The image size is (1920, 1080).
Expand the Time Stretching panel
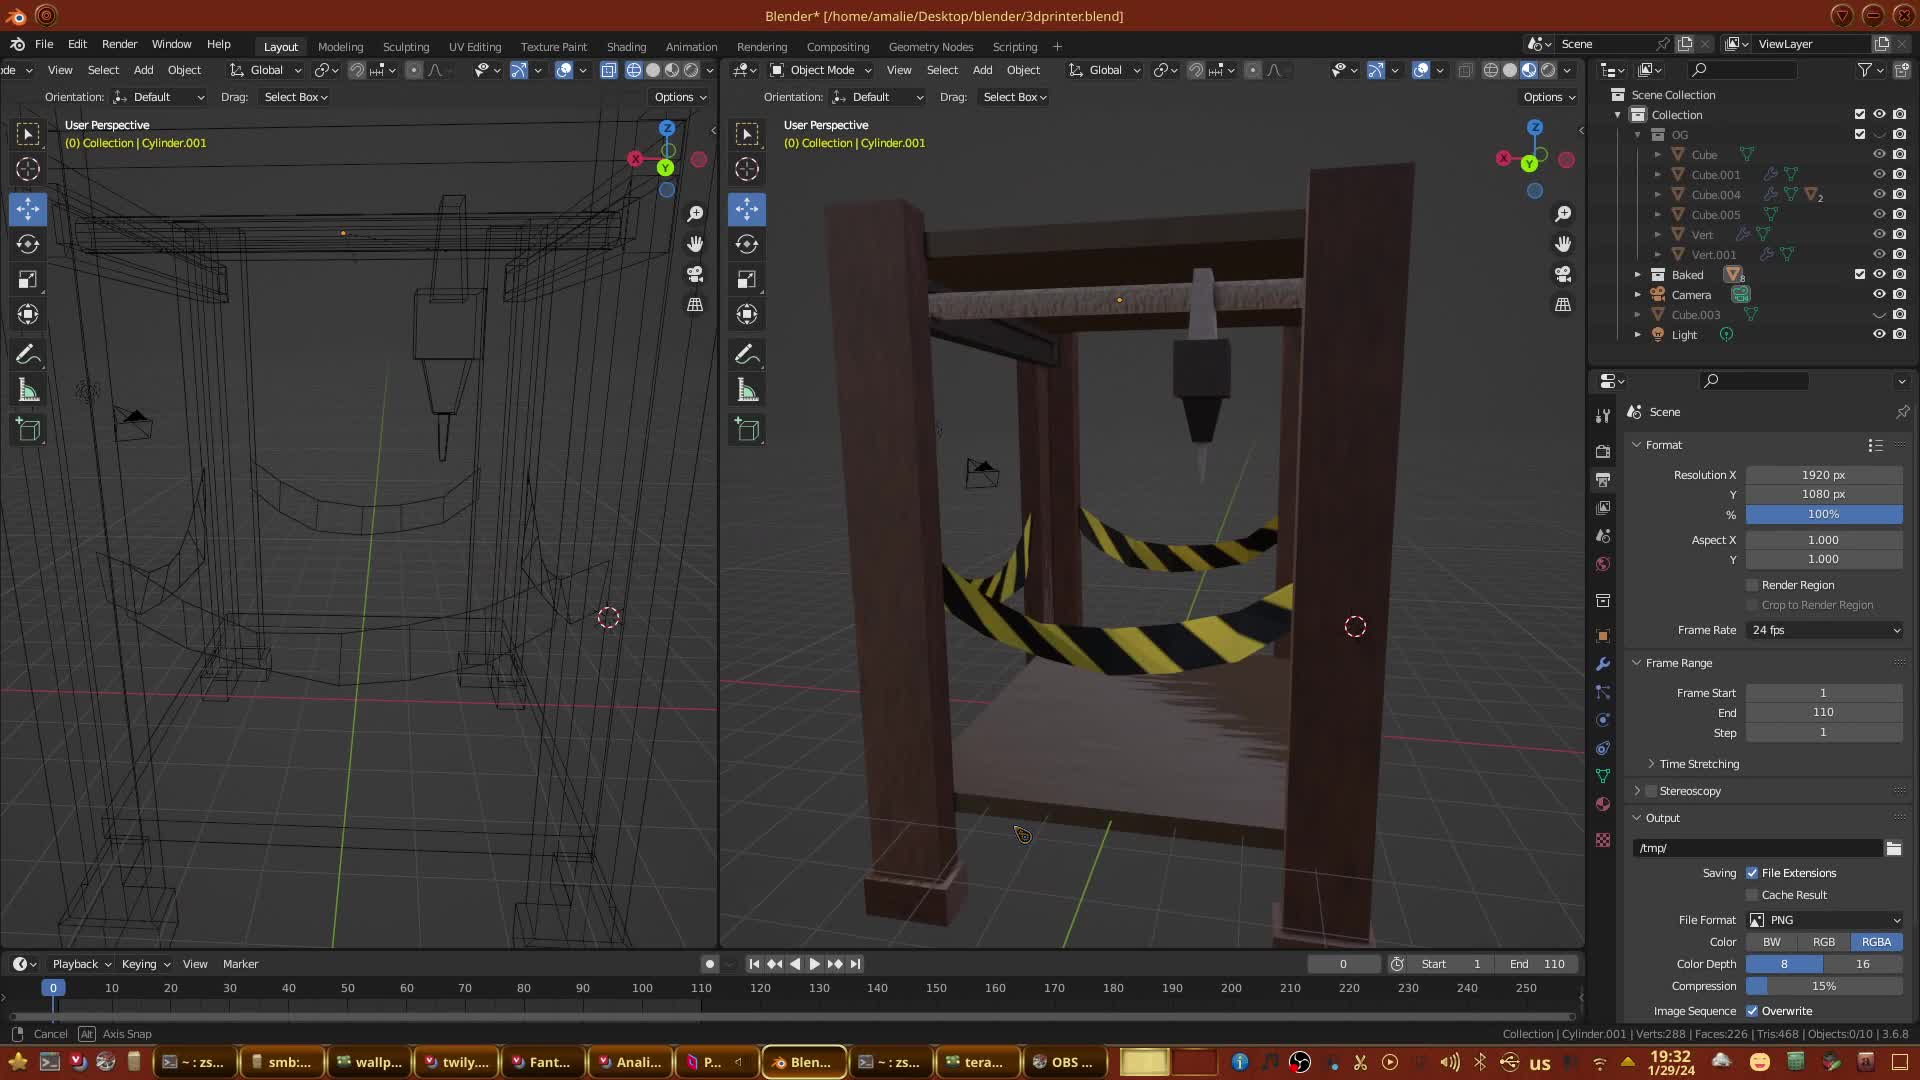(1699, 764)
